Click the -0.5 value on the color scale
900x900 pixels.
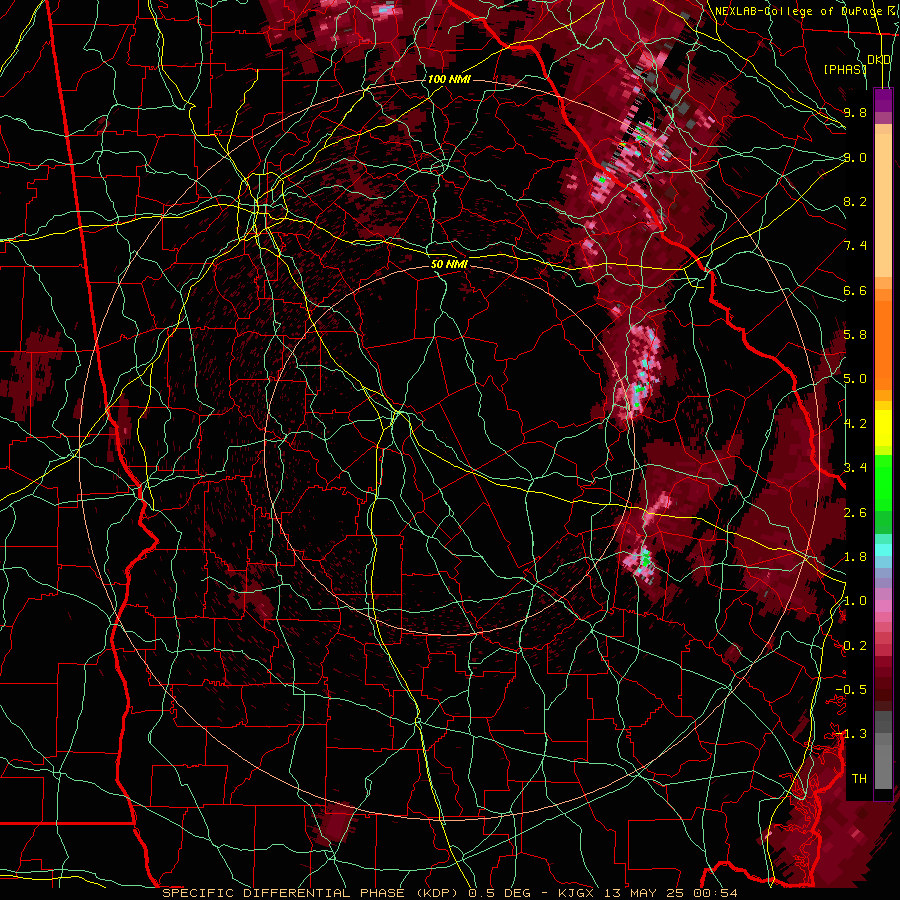point(851,690)
